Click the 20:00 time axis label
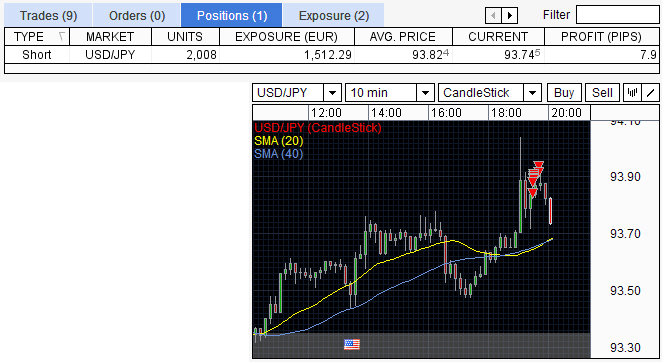 tap(566, 113)
